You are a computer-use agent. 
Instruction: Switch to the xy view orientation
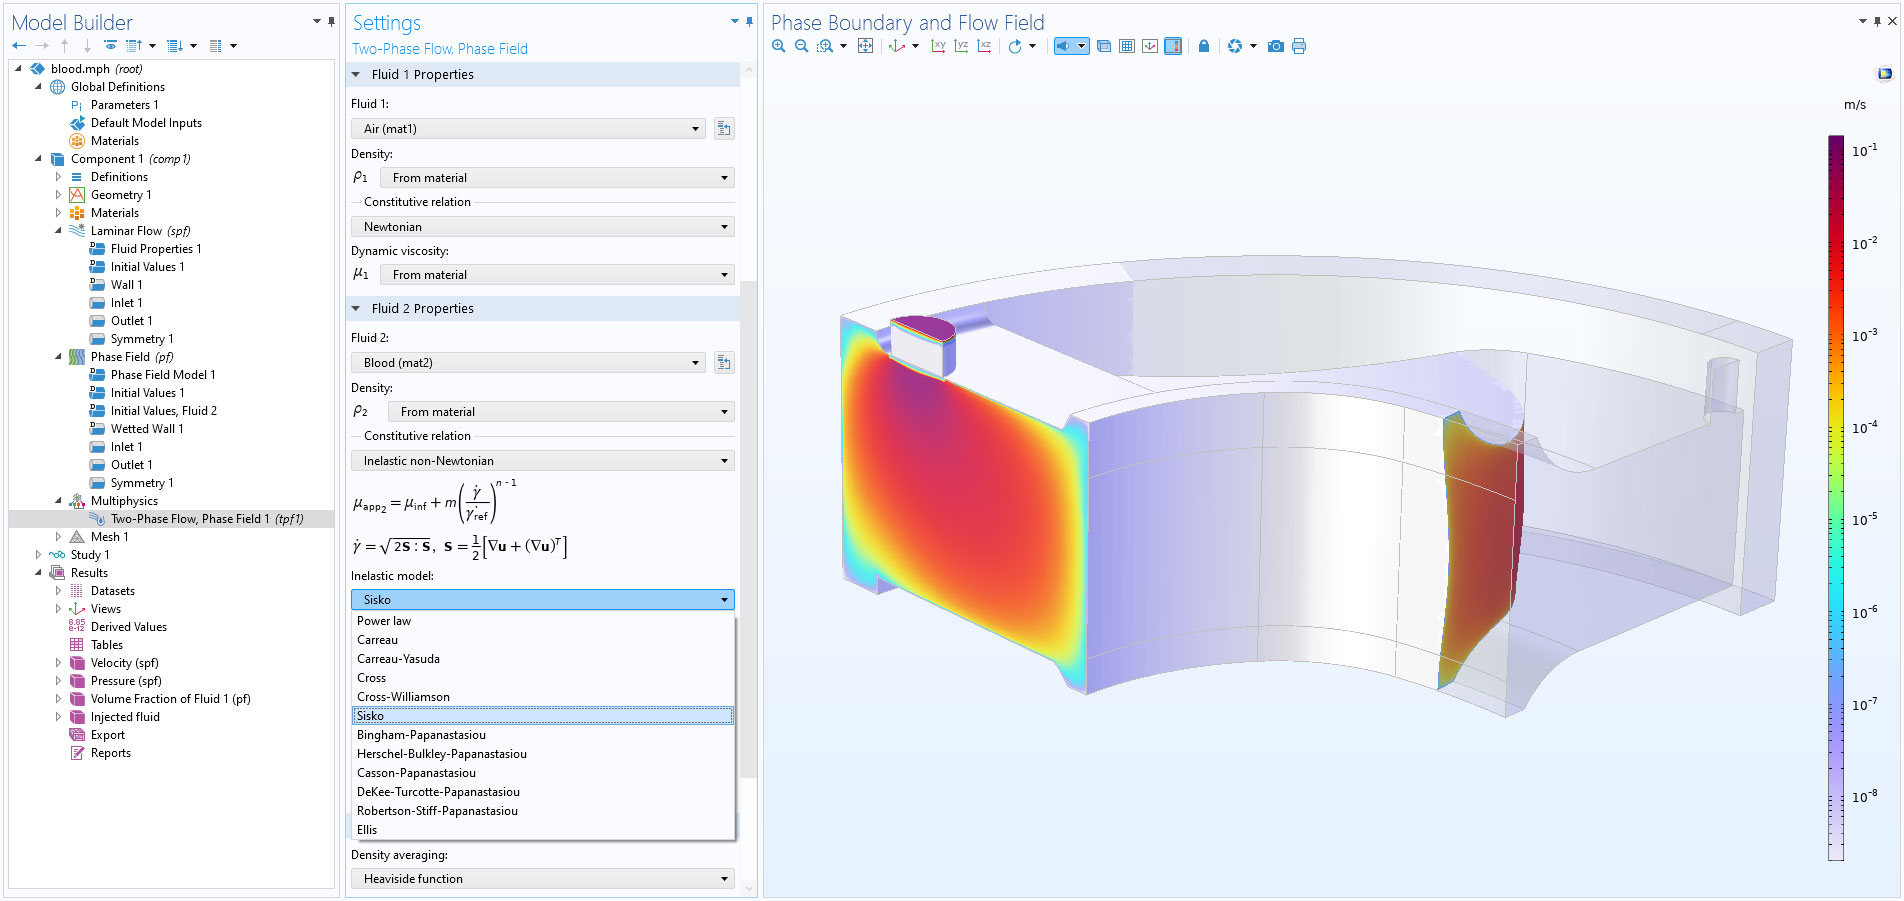tap(938, 46)
